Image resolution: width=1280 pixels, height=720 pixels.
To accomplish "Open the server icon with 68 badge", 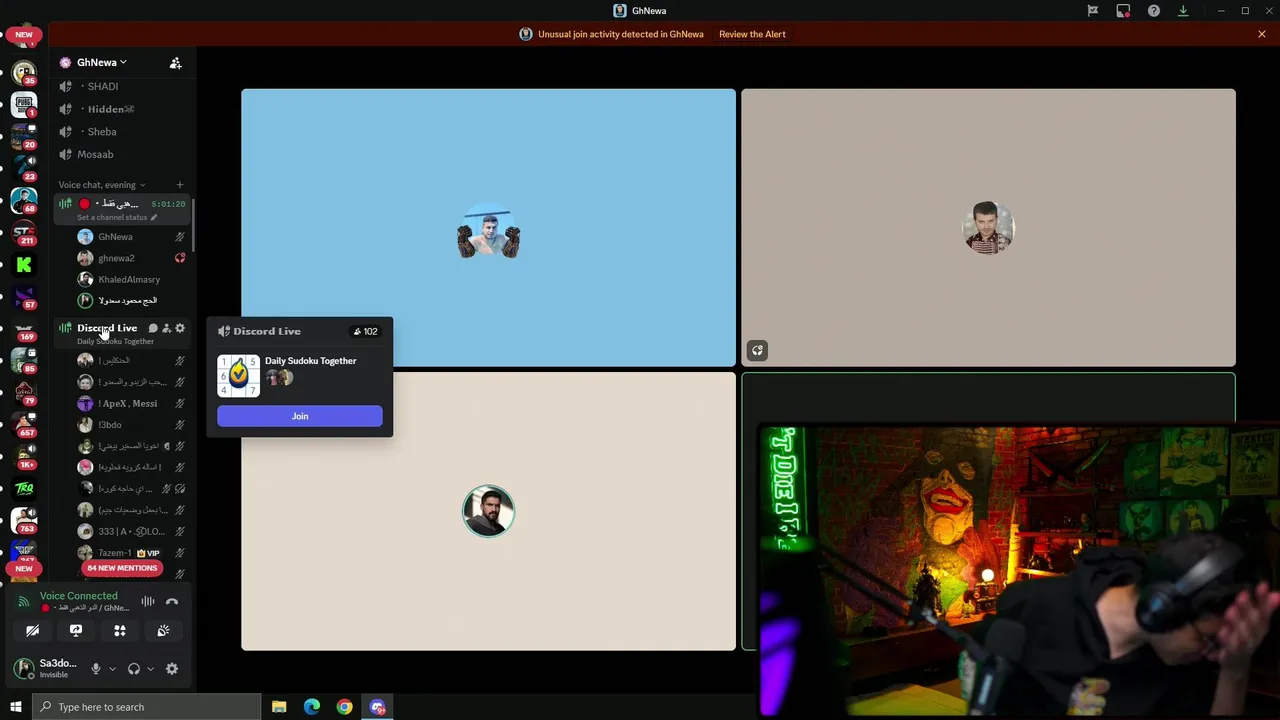I will pos(24,200).
